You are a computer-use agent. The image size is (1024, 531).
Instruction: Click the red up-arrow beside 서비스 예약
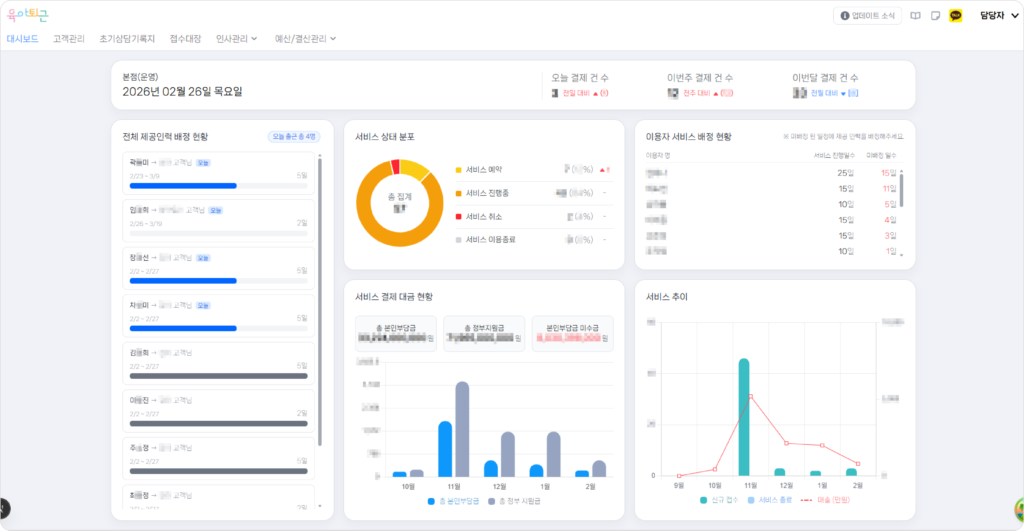coord(602,170)
